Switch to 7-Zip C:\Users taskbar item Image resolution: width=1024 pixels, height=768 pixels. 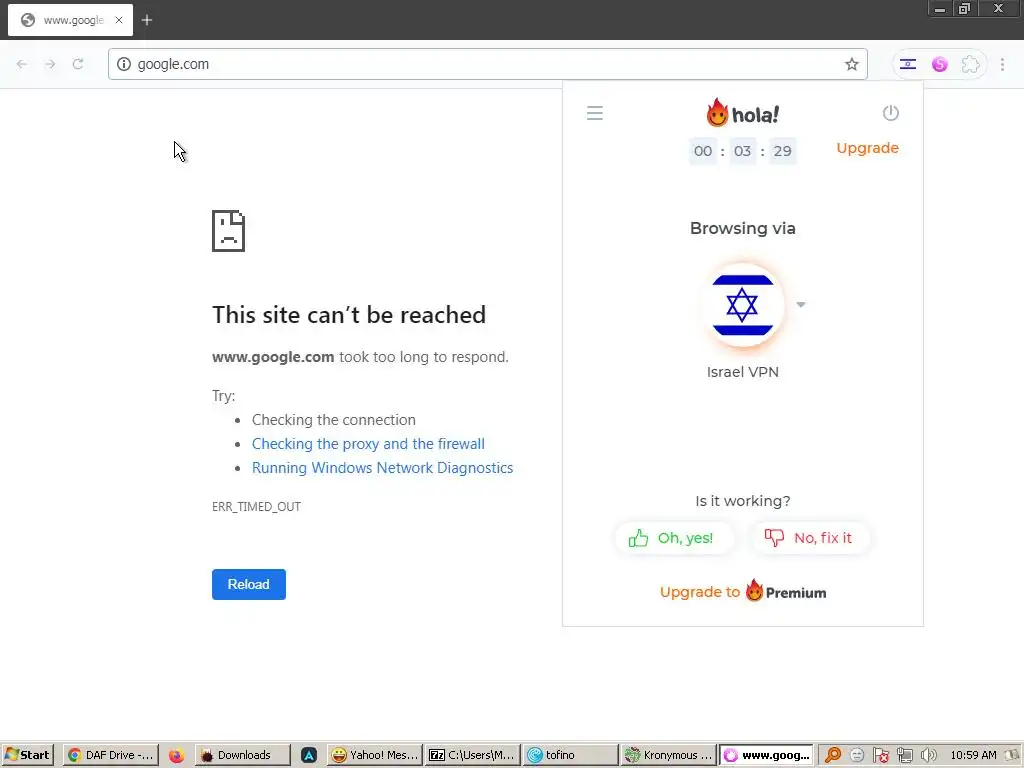pos(472,755)
